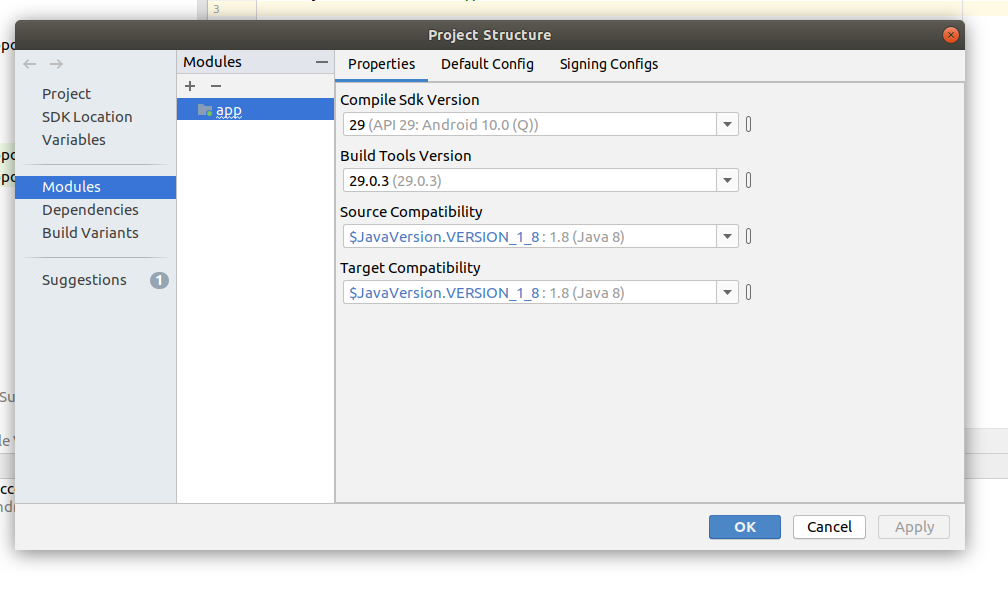Expand the Source Compatibility dropdown
The image size is (1008, 600).
point(727,236)
